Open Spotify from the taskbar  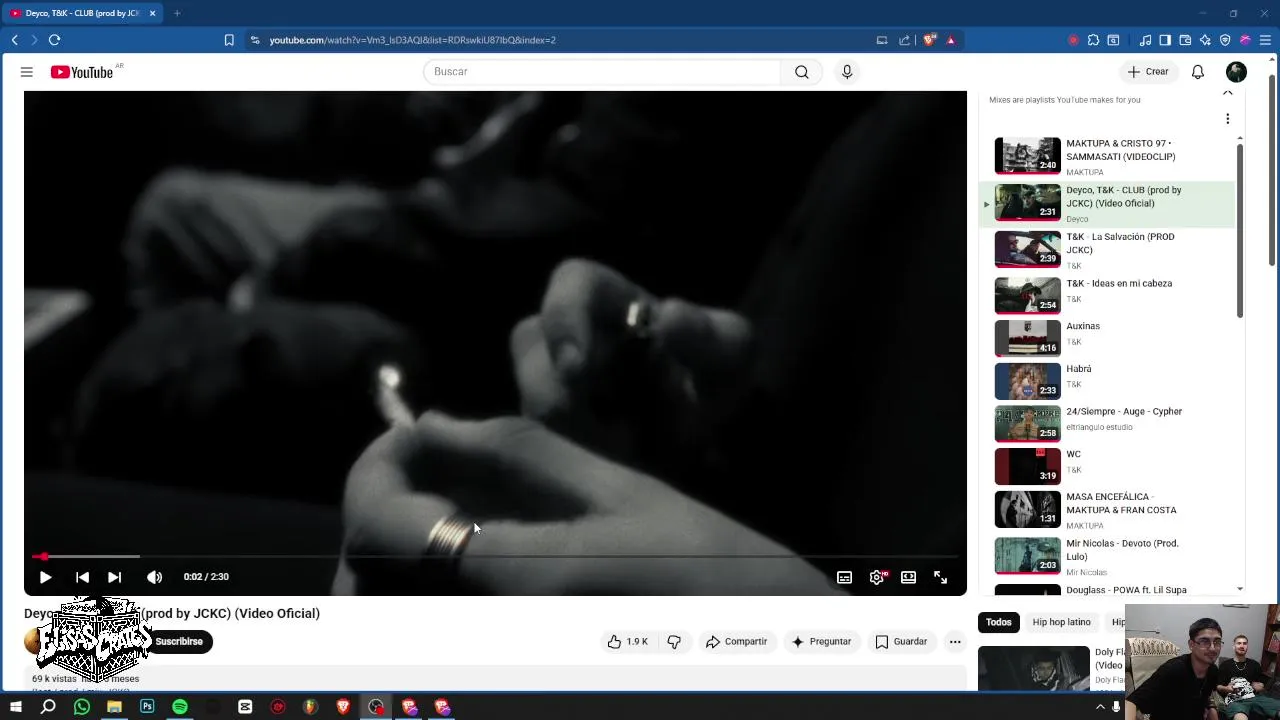point(180,707)
